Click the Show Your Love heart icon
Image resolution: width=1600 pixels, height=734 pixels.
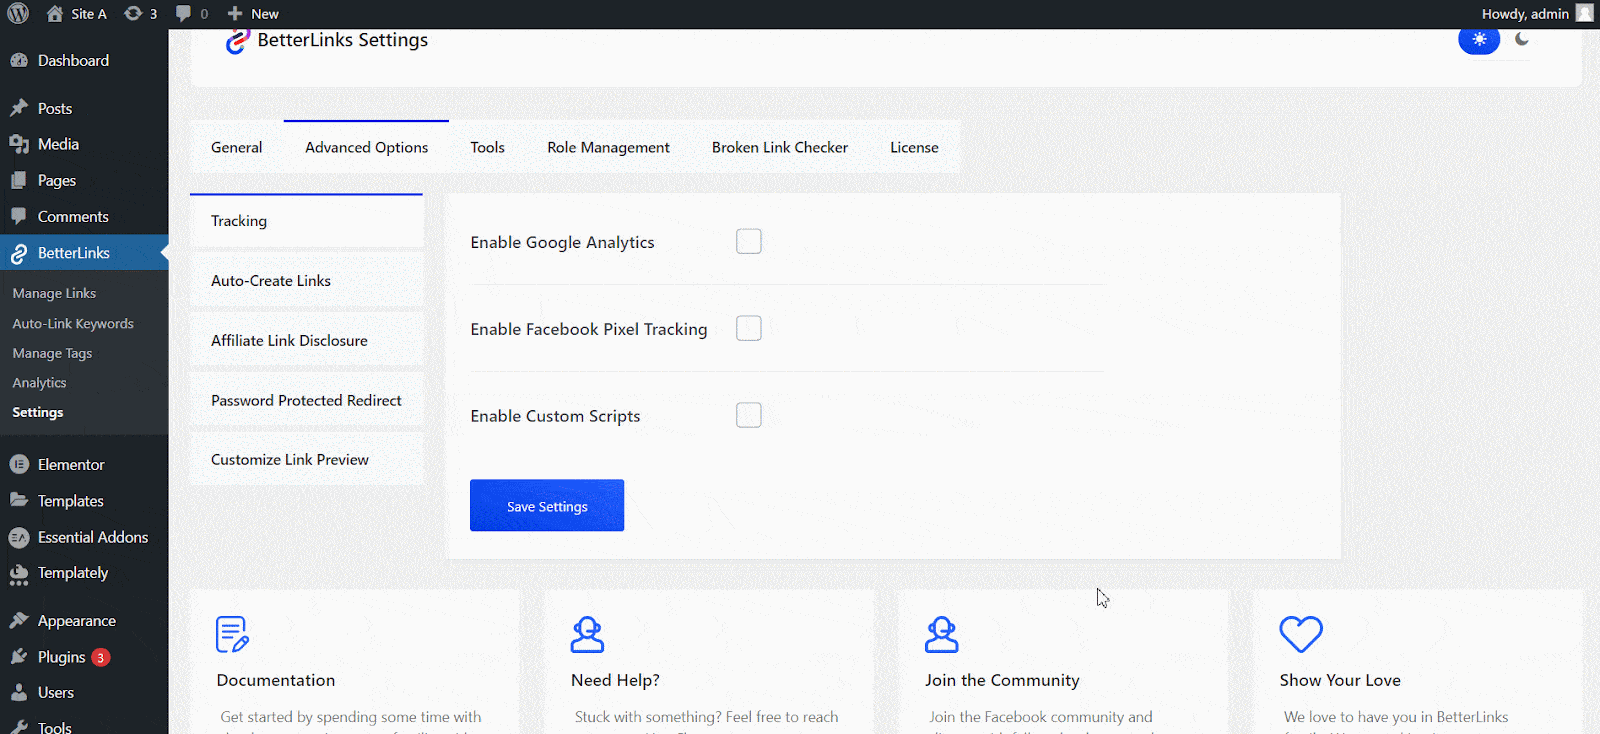coord(1301,634)
